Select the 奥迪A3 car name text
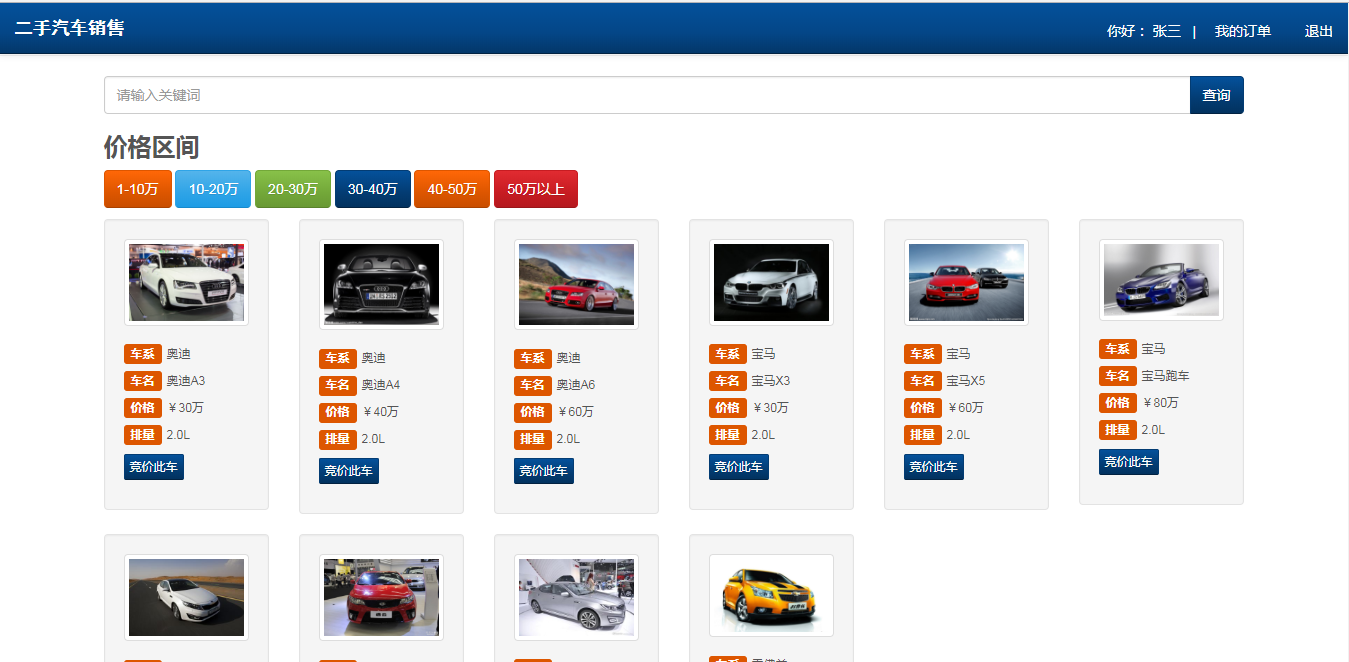This screenshot has width=1349, height=662. pos(186,381)
